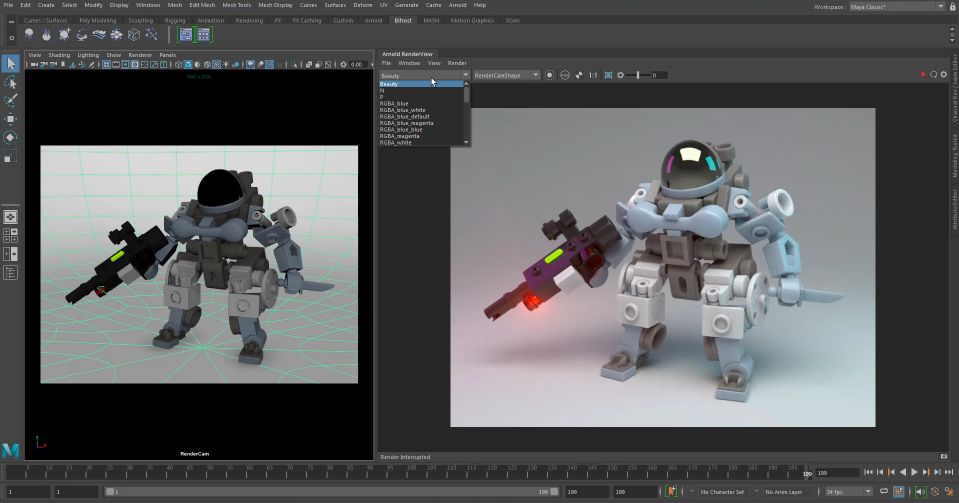Viewport: 959px width, 503px height.
Task: Open the Mesh Tools menu
Action: (236, 5)
